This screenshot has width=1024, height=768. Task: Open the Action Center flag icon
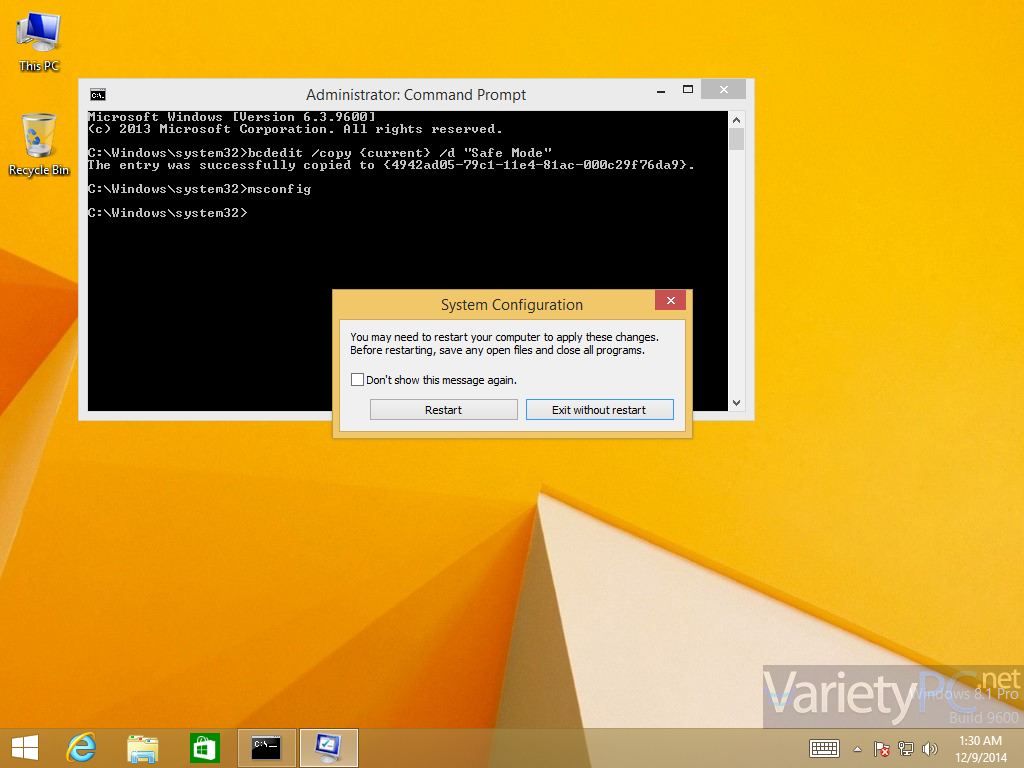click(x=882, y=748)
